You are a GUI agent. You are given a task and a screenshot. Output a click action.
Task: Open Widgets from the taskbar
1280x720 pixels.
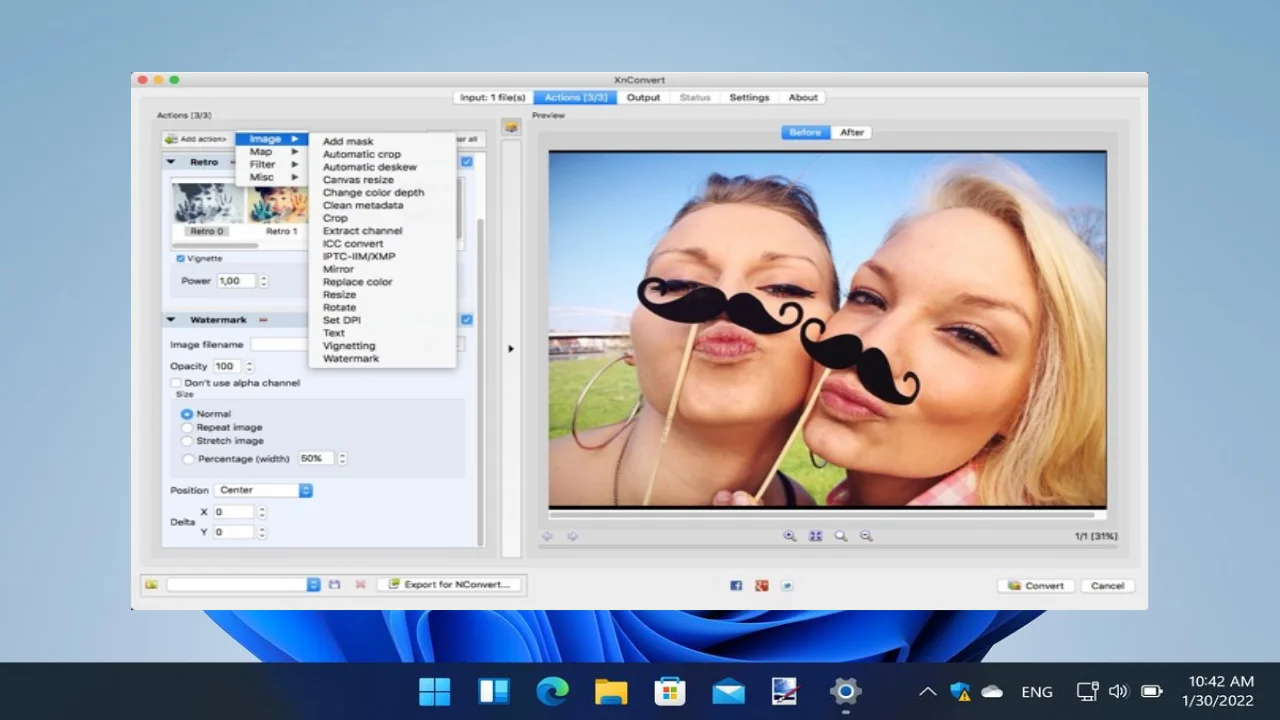click(494, 691)
